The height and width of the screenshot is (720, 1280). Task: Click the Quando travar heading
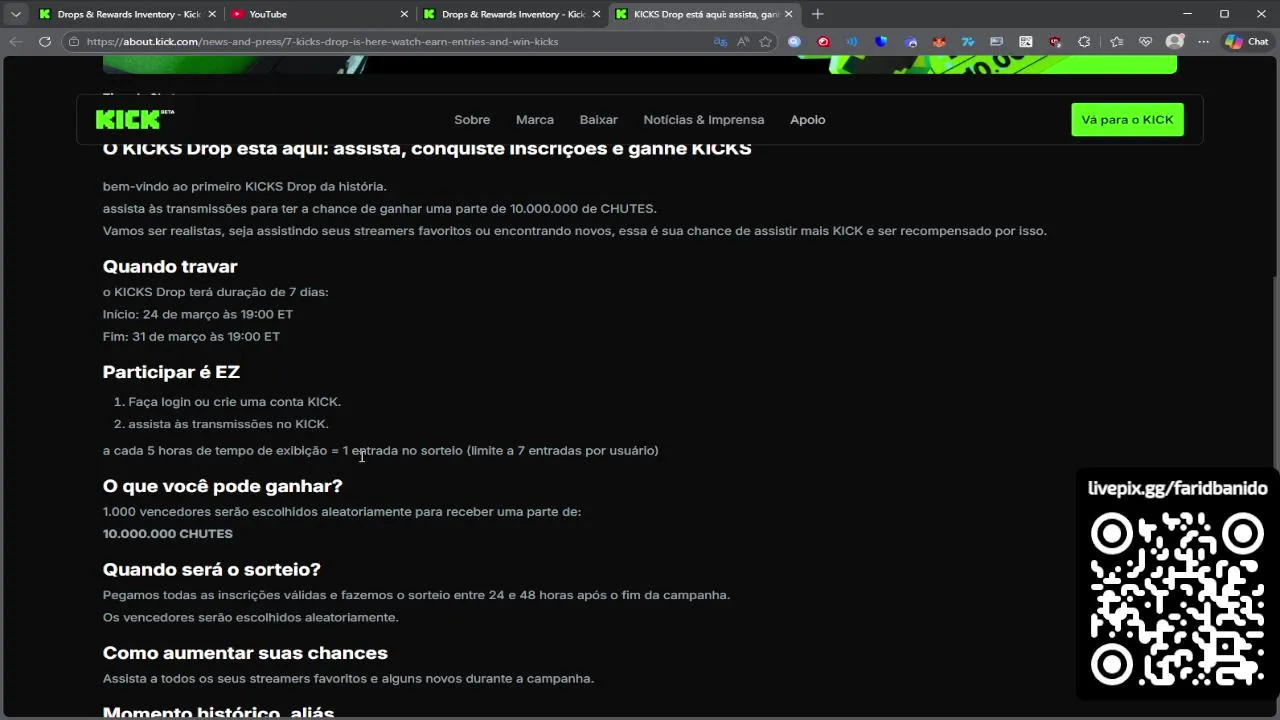pyautogui.click(x=170, y=266)
